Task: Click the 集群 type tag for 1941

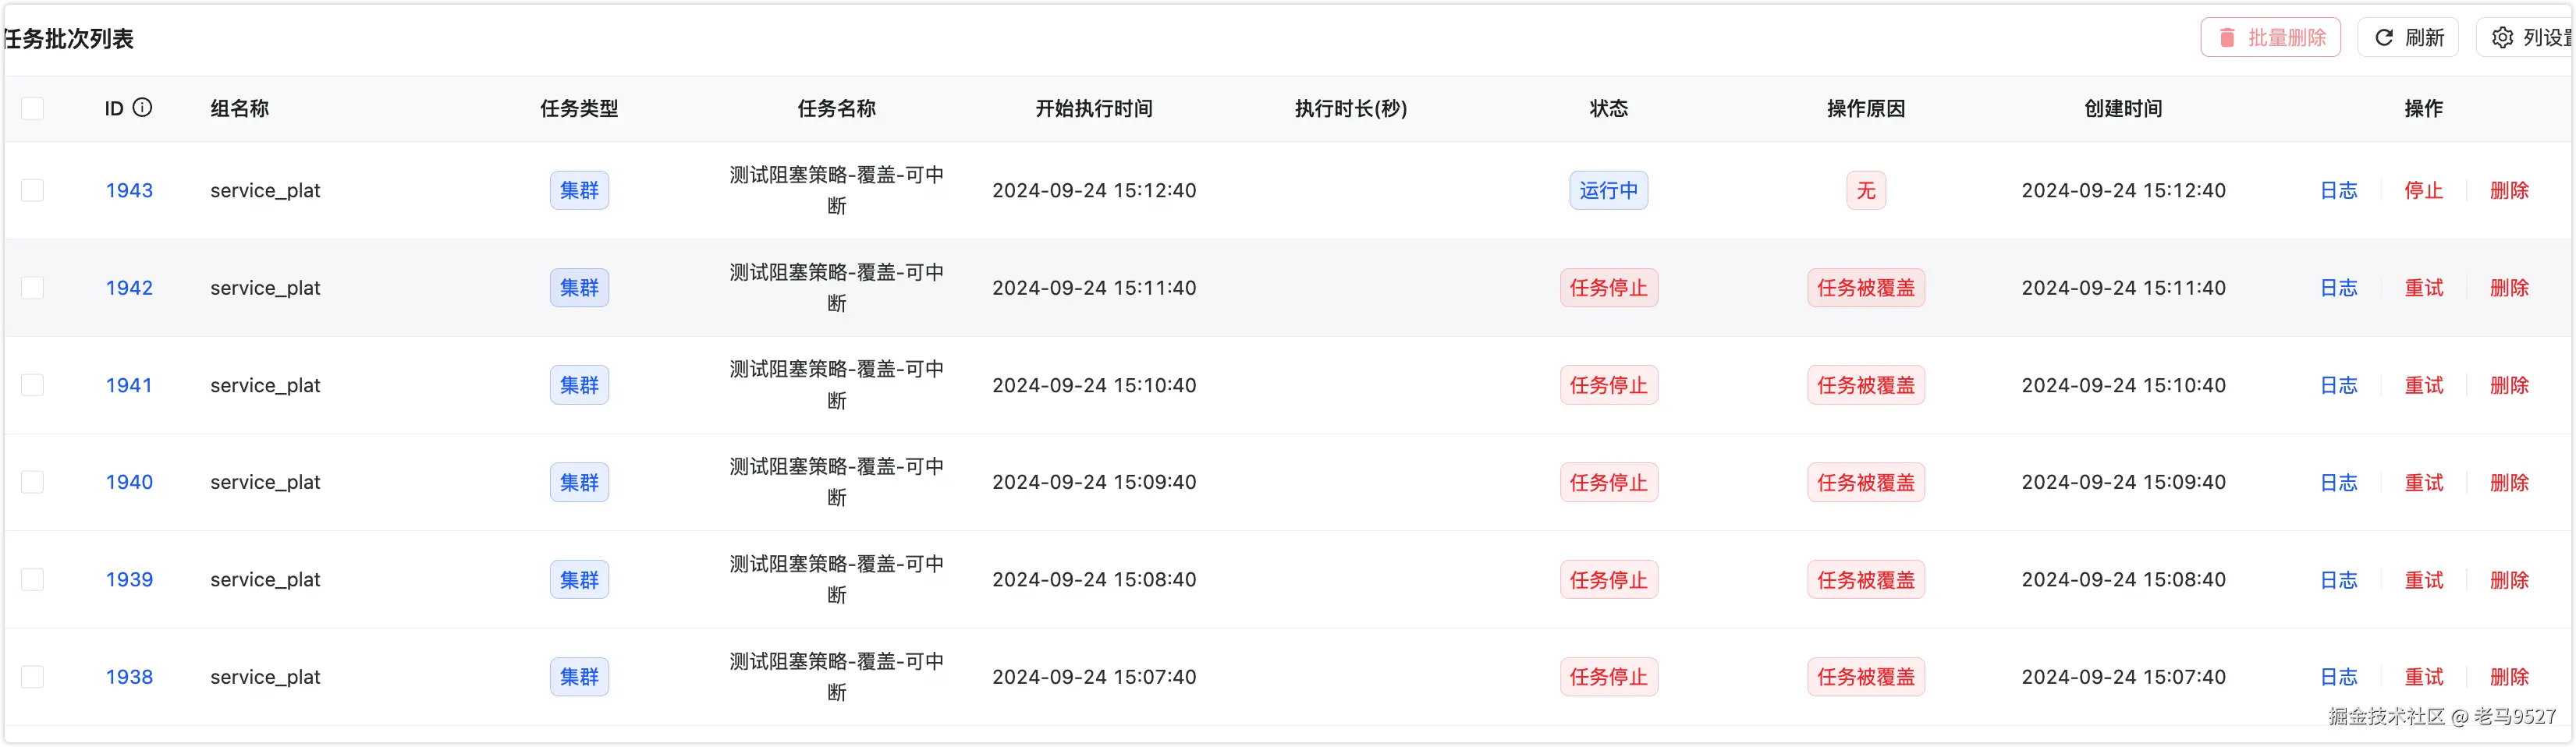Action: (579, 385)
